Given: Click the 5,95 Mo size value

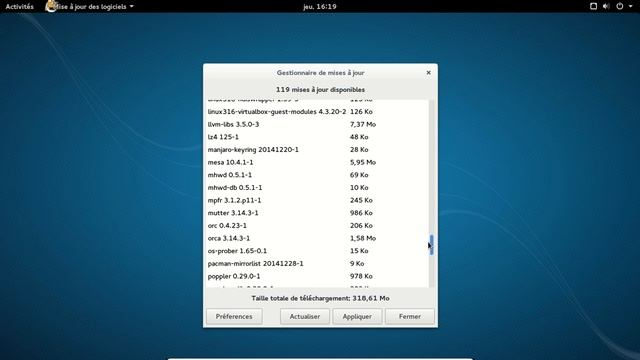Looking at the screenshot, I should 363,162.
